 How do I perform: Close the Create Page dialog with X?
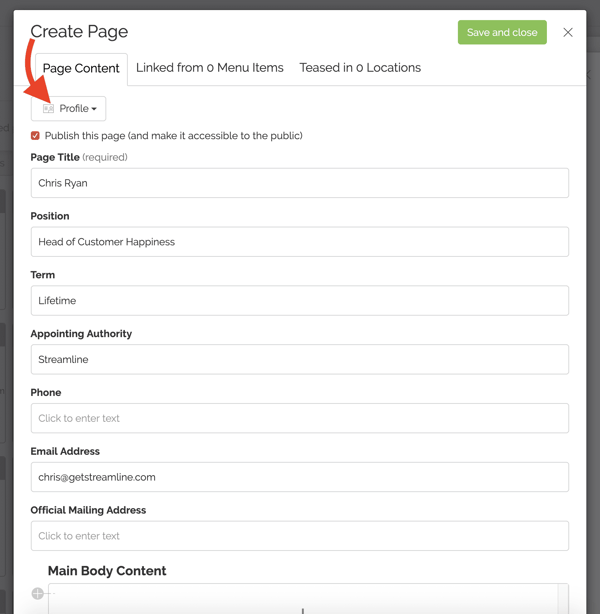point(568,32)
